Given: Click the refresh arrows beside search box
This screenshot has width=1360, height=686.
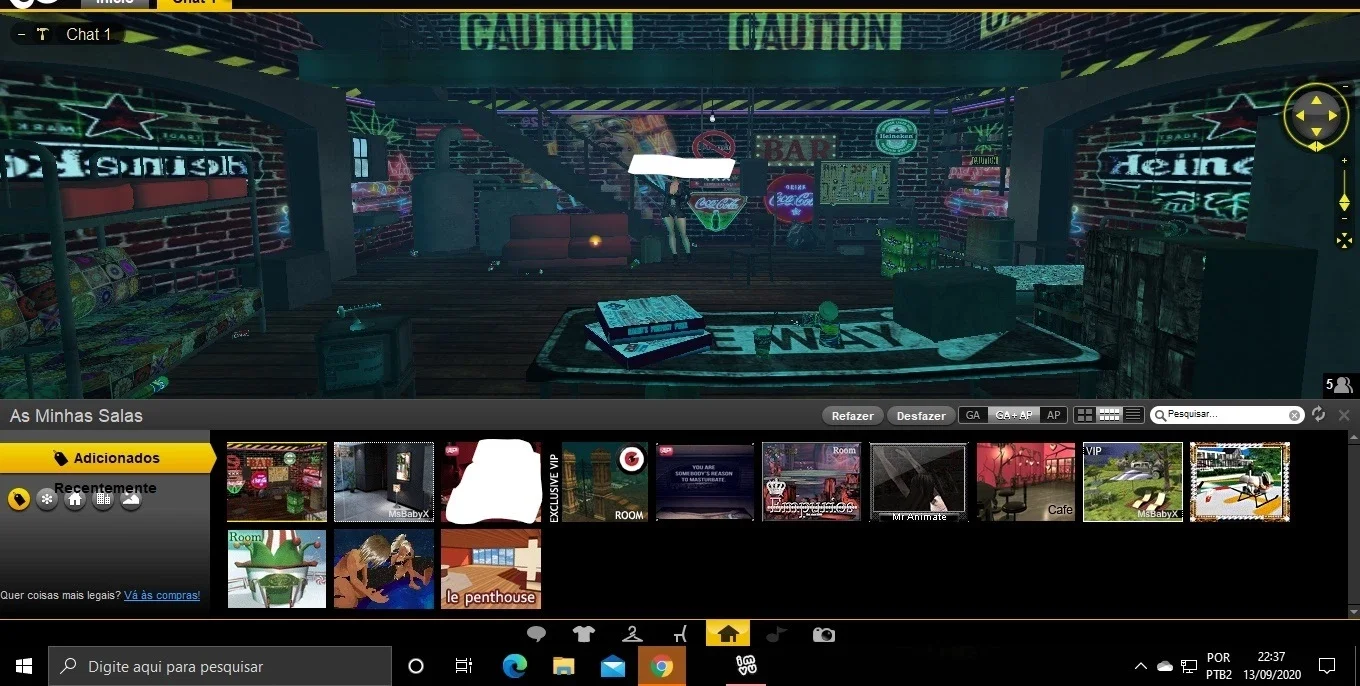Looking at the screenshot, I should coord(1318,415).
